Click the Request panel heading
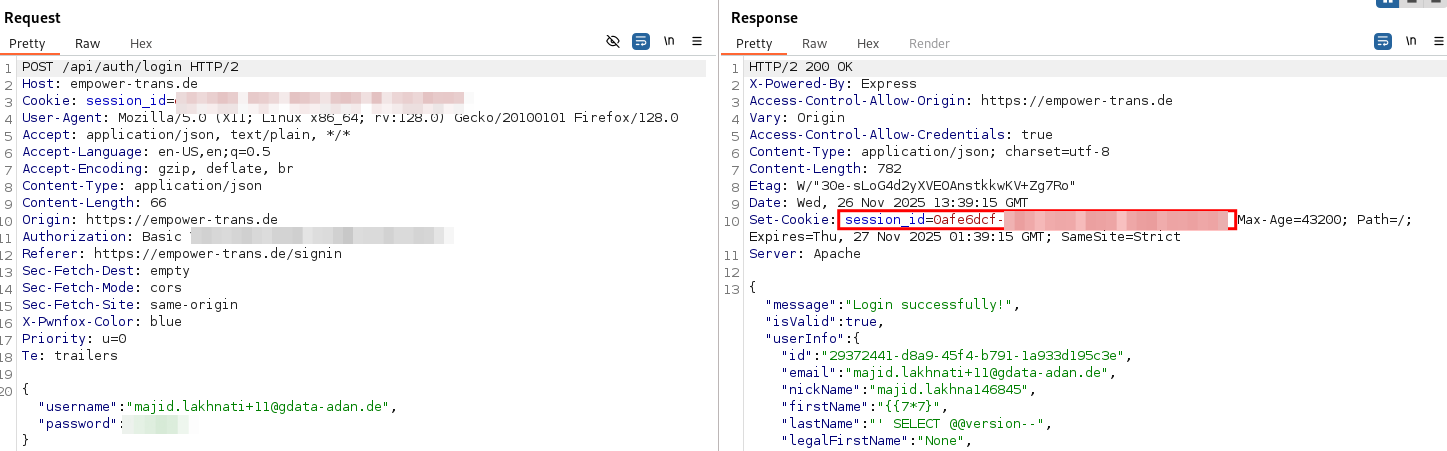Viewport: 1447px width, 451px height. pos(32,18)
